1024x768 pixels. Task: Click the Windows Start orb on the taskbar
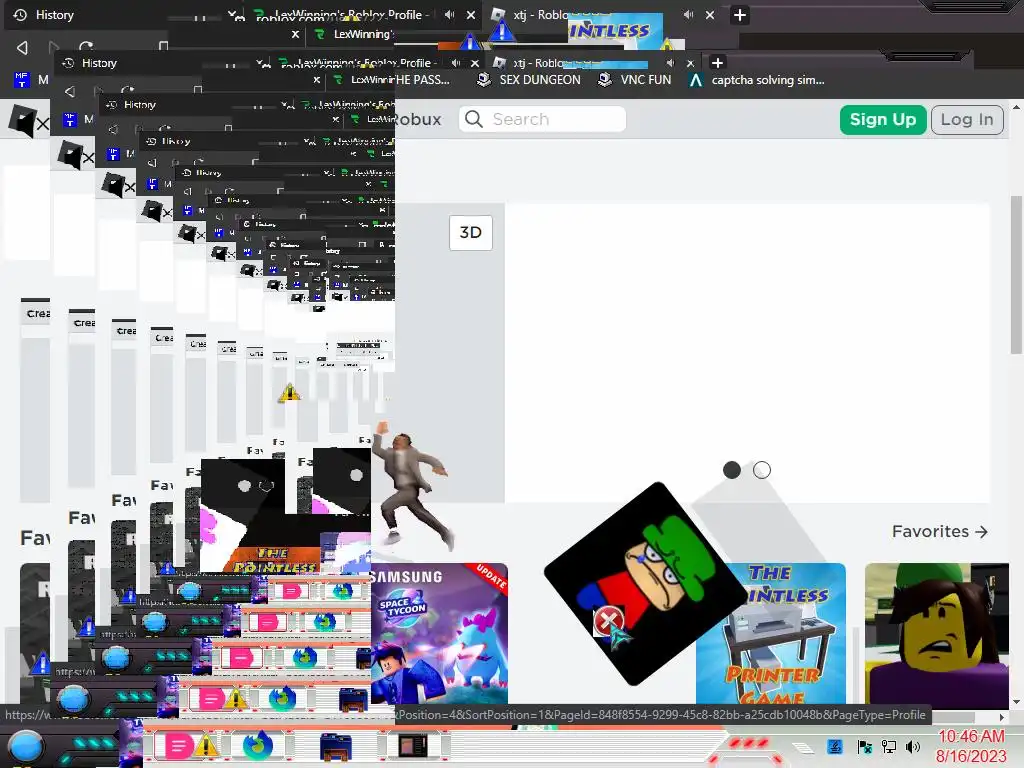pos(25,746)
